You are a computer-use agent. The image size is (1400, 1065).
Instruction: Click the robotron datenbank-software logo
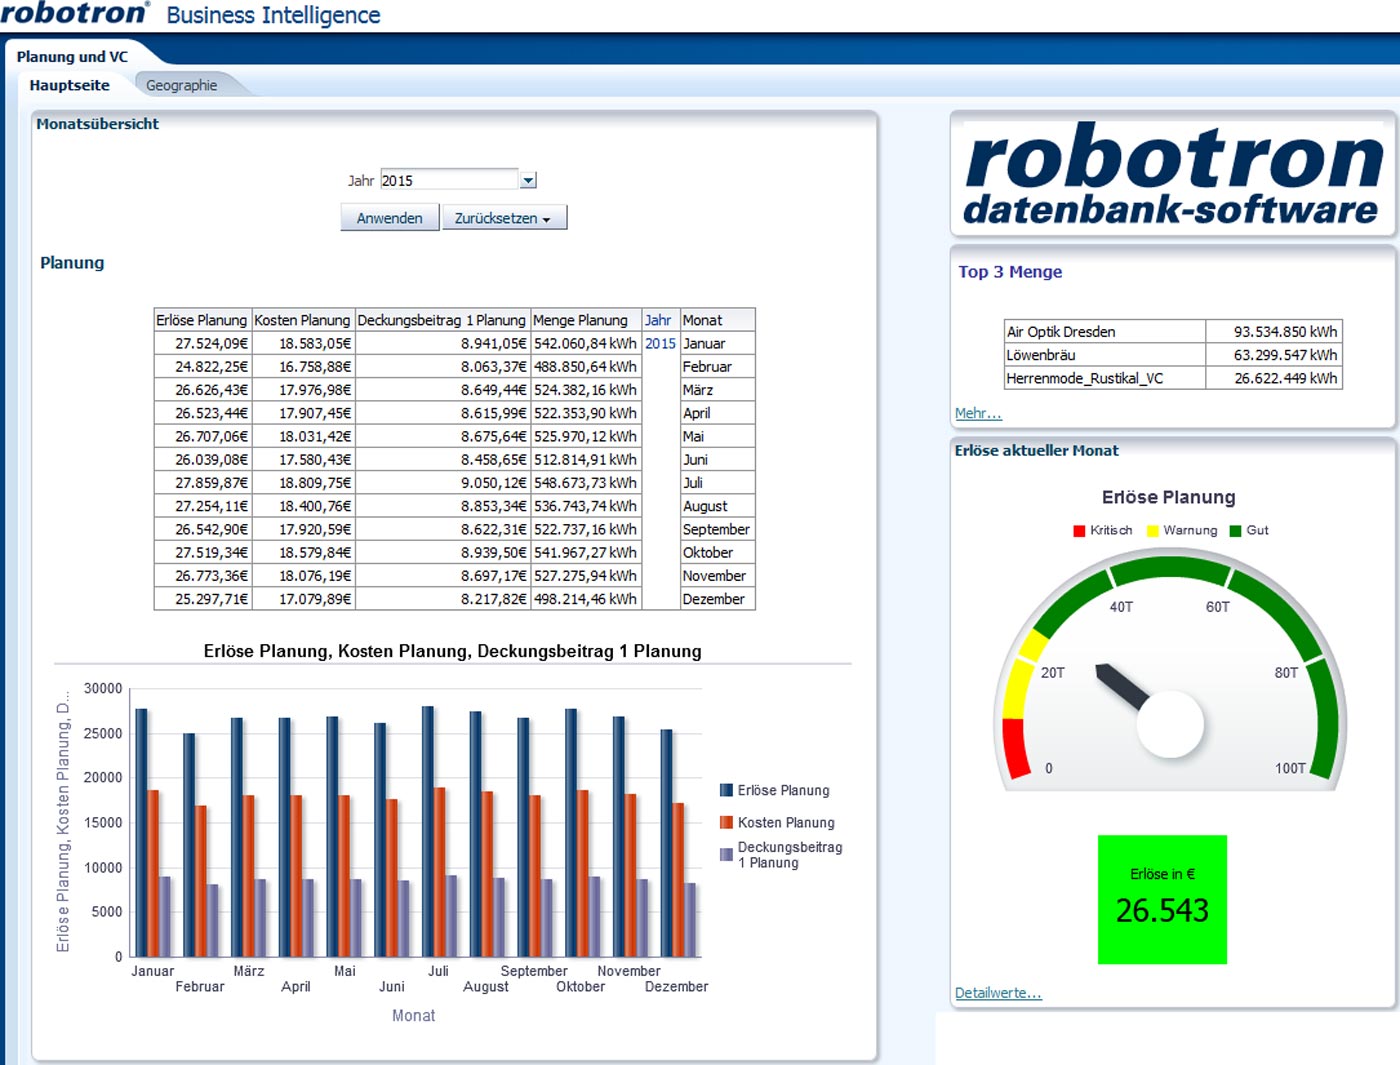click(x=1172, y=175)
